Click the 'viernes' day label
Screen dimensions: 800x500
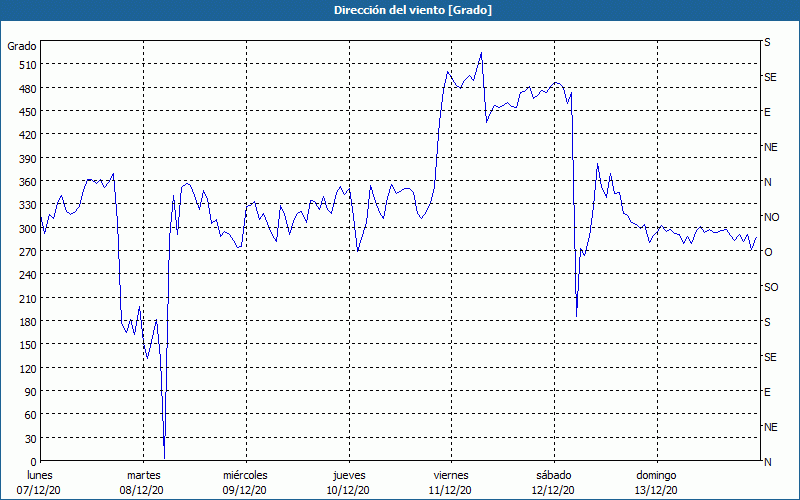[451, 475]
